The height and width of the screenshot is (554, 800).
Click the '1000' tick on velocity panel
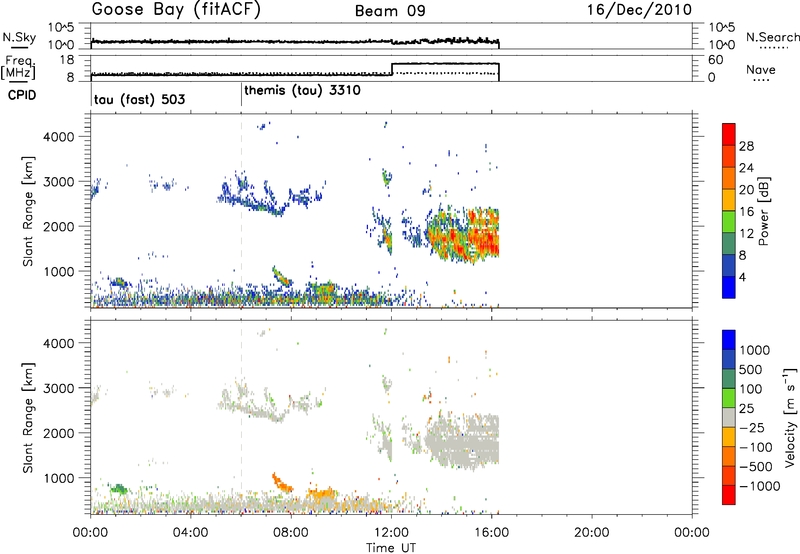point(61,478)
